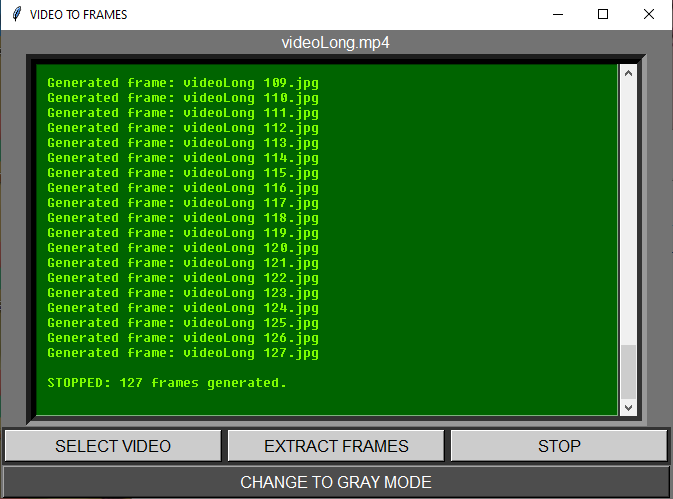Click the log scrollbar down arrow
This screenshot has height=499, width=673.
(x=628, y=407)
